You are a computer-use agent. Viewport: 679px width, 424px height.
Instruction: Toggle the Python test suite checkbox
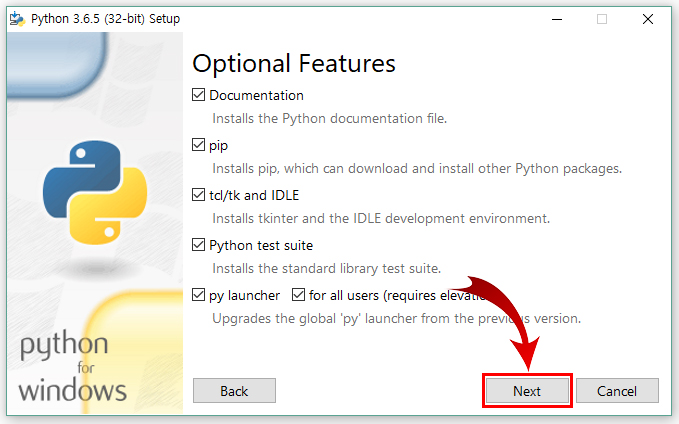(198, 245)
